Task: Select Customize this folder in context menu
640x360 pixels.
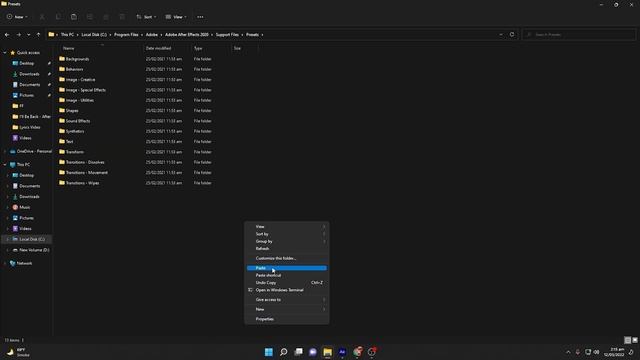Action: 287,258
